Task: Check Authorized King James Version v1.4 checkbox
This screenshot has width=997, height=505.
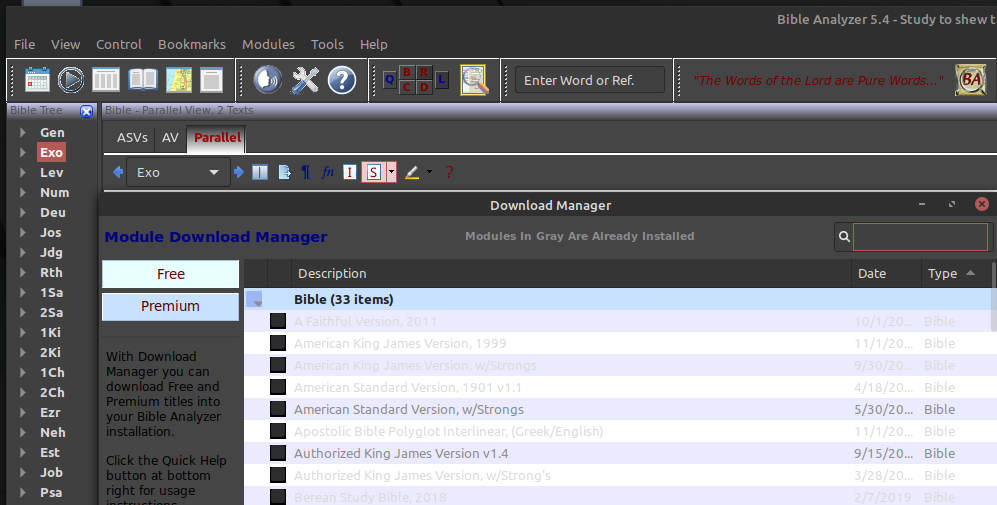Action: 278,453
